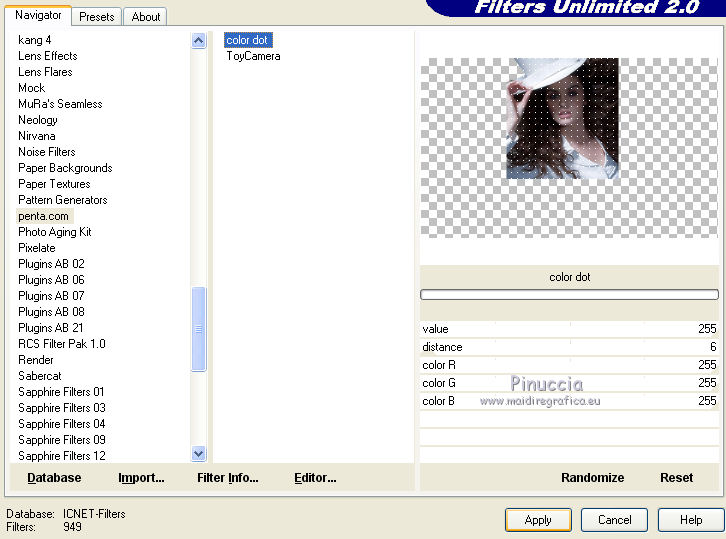This screenshot has width=726, height=539.
Task: Select Plugins AB 02 category
Action: (51, 264)
